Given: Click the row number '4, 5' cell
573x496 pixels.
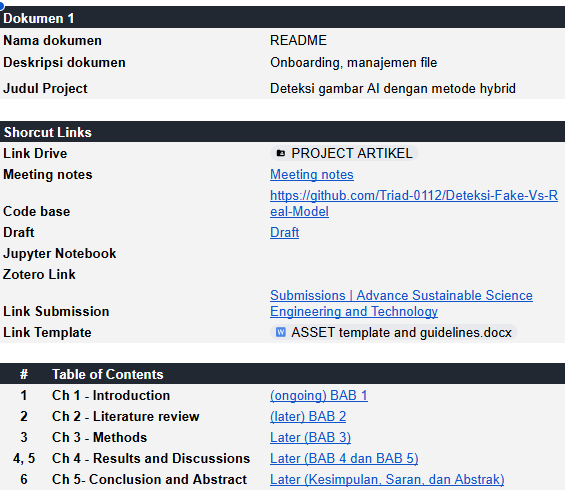Looking at the screenshot, I should coord(24,458).
